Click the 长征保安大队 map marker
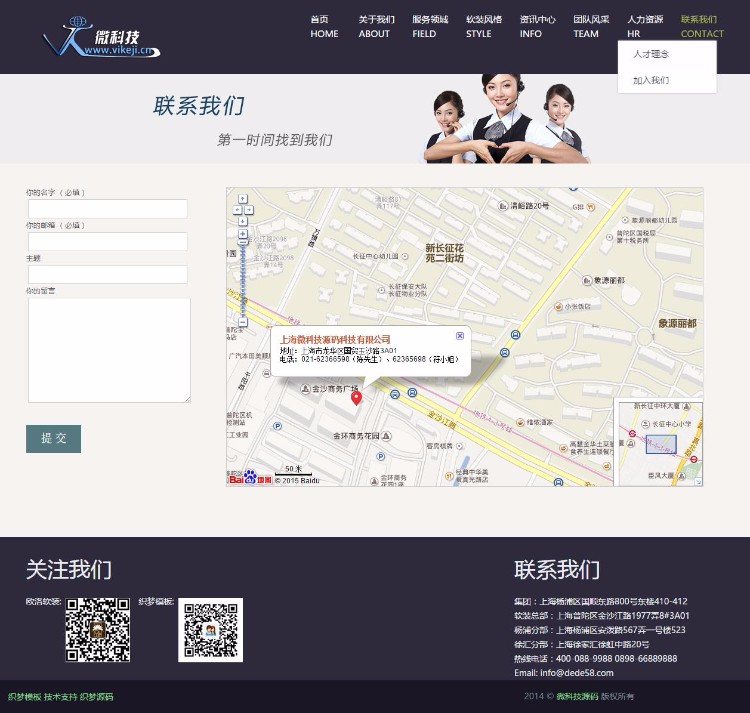750x713 pixels. tap(382, 290)
